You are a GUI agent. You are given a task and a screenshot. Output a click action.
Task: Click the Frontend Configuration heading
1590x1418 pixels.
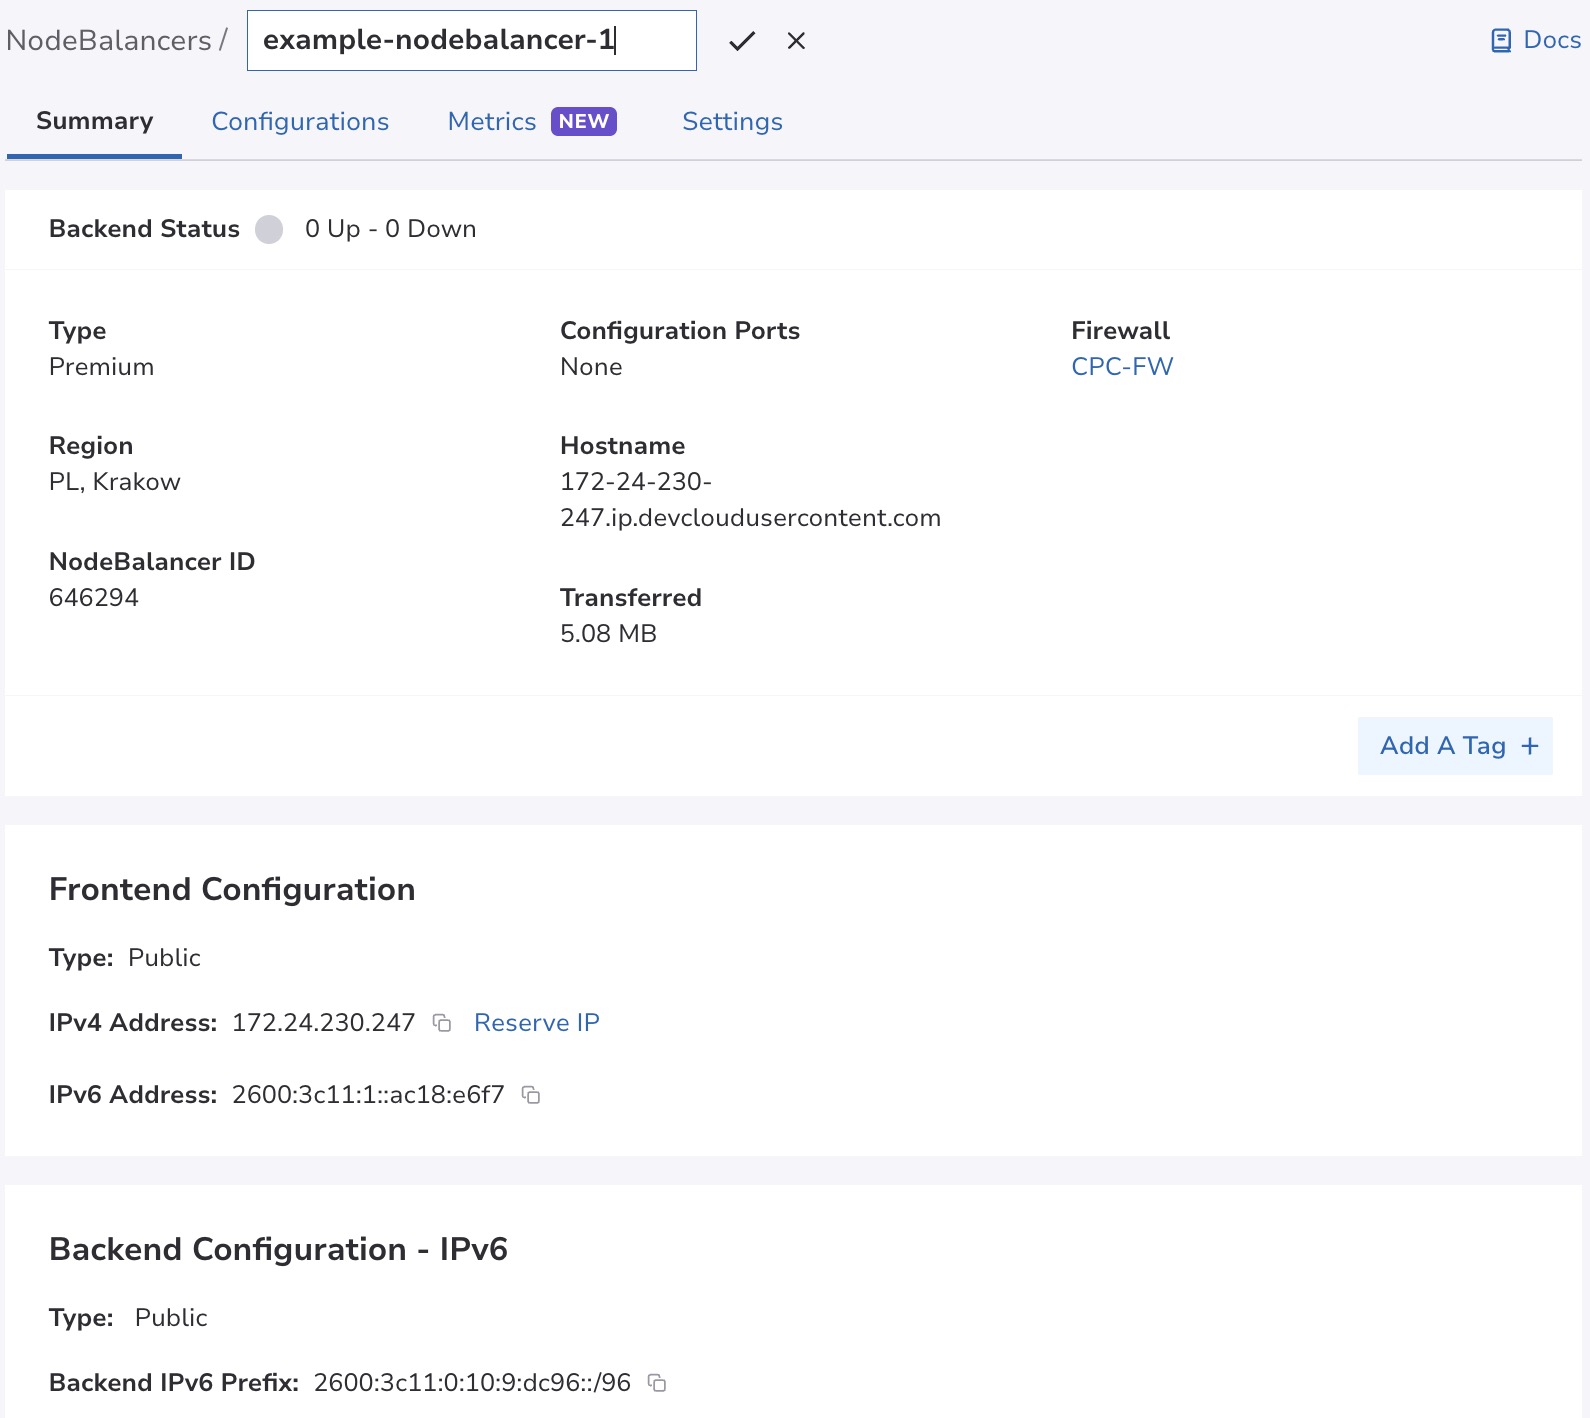[232, 889]
